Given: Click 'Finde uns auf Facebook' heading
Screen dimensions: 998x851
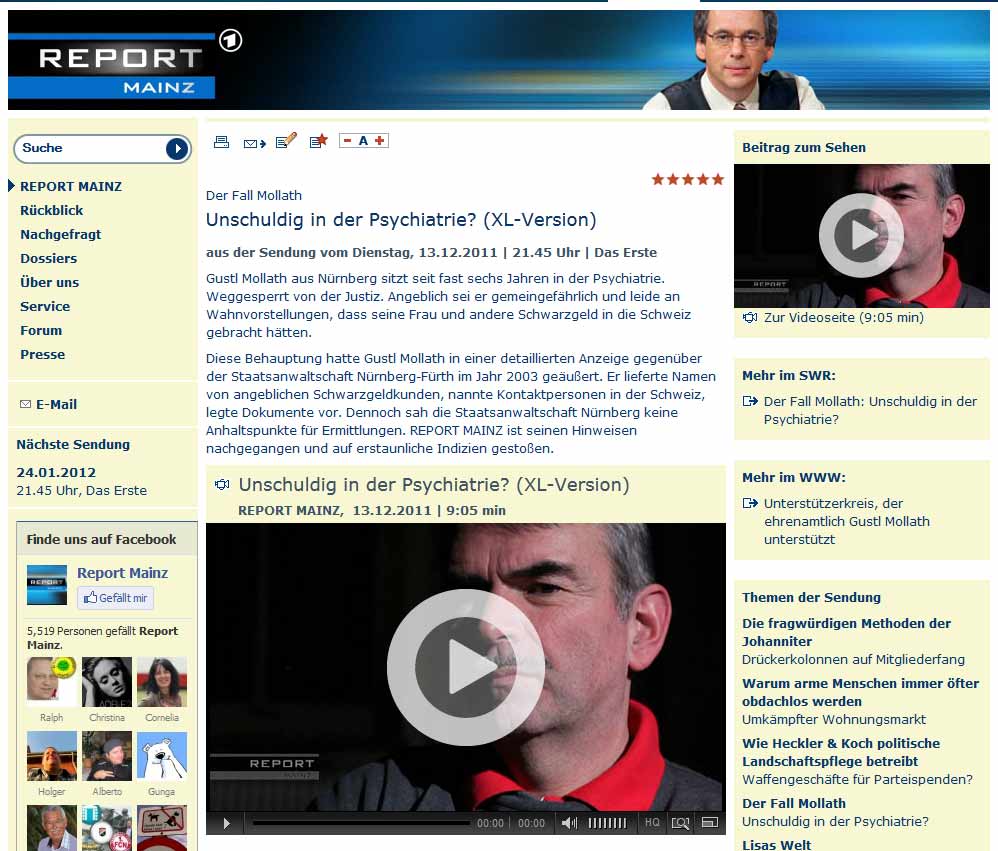Looking at the screenshot, I should coord(101,539).
